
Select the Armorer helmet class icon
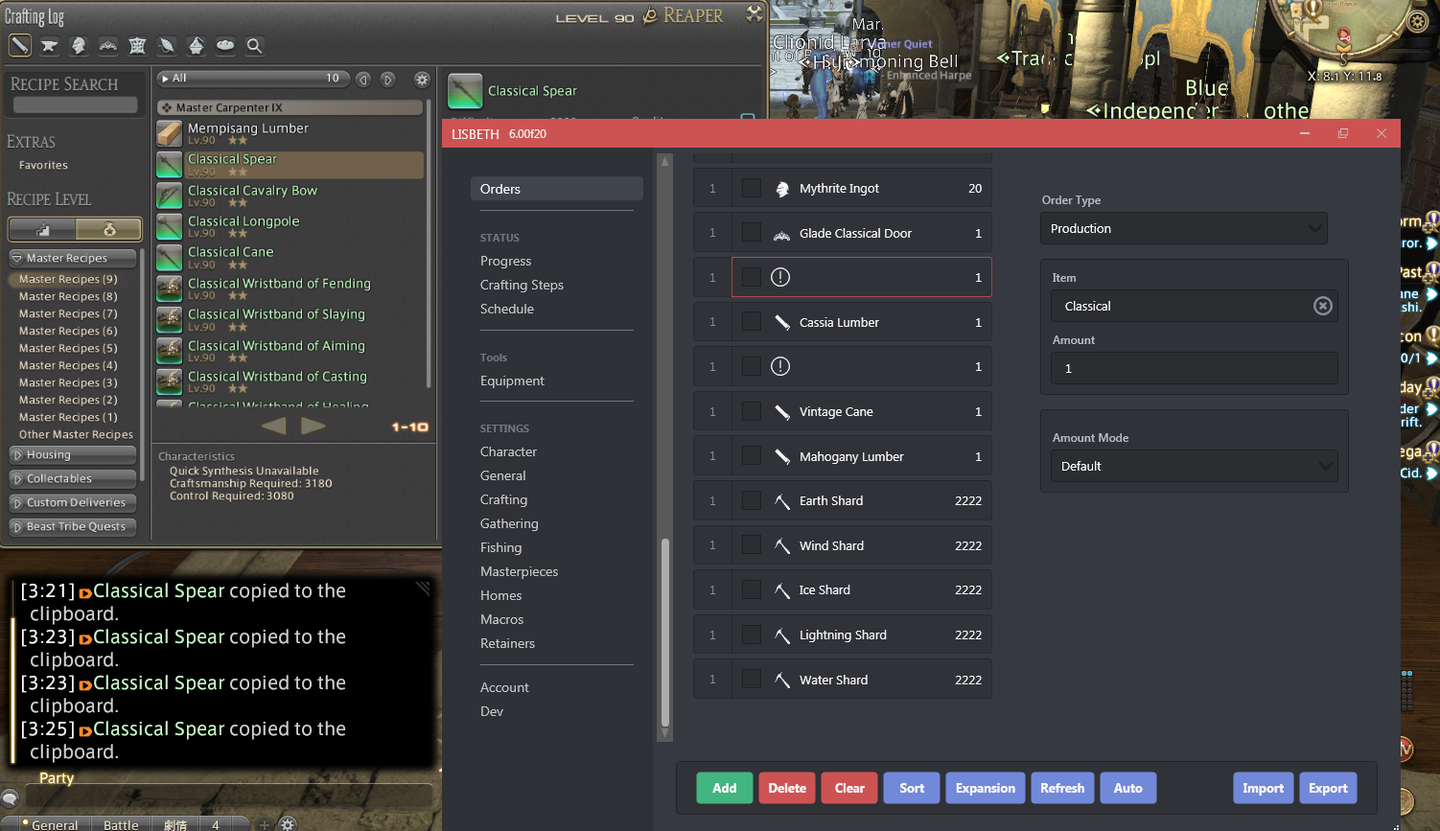[78, 45]
